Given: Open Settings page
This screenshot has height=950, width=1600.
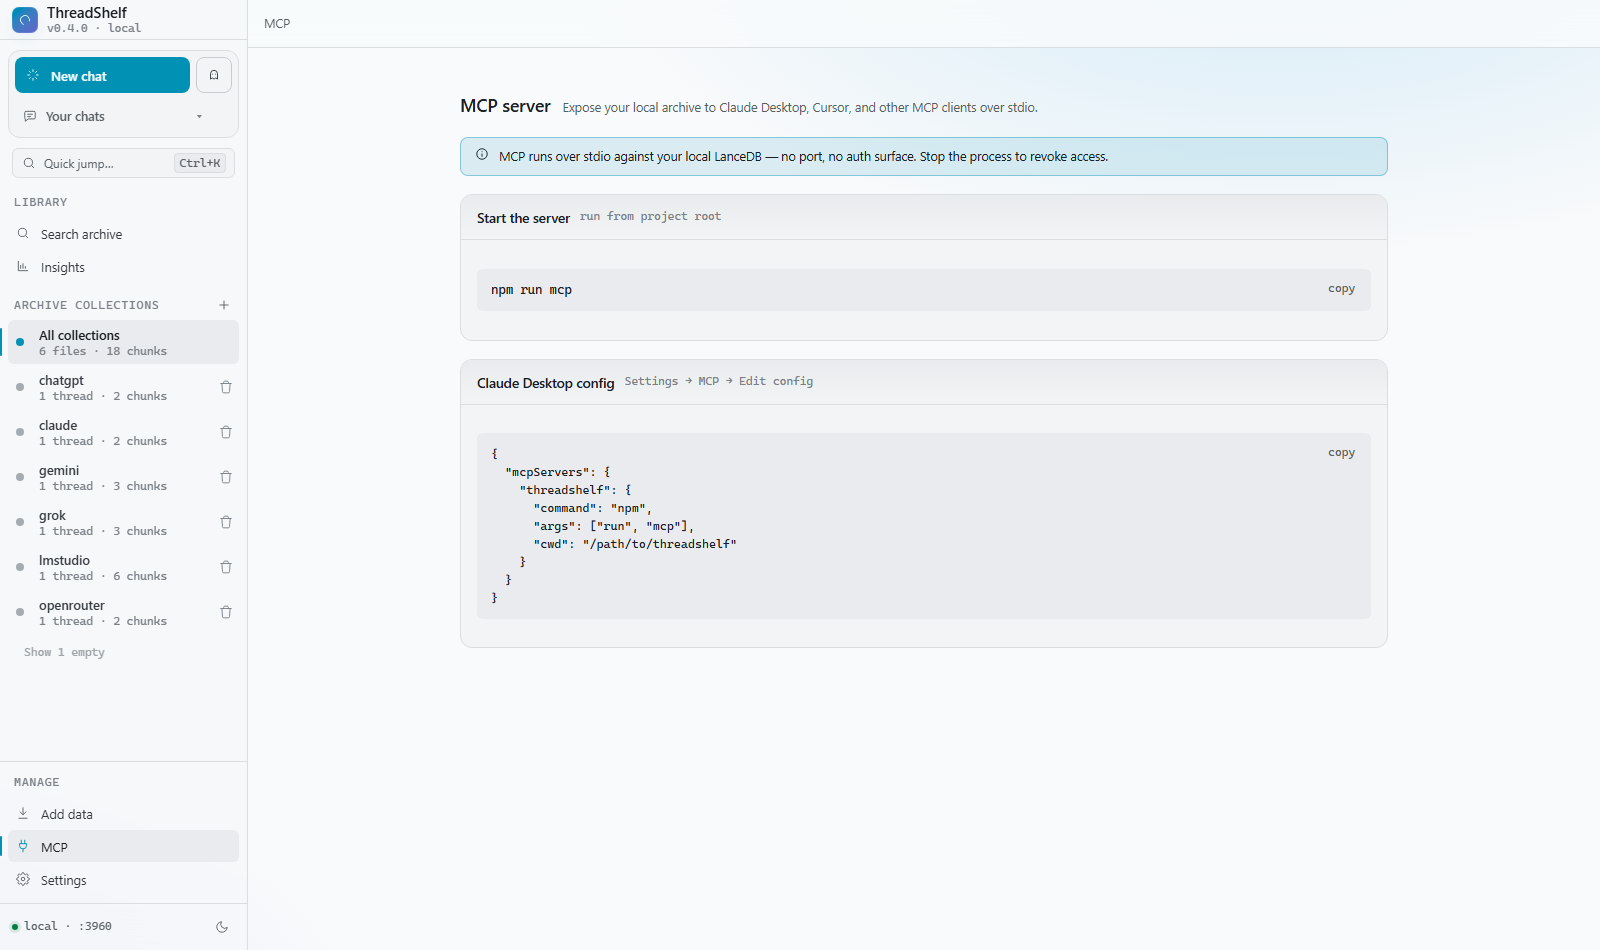Looking at the screenshot, I should [123, 880].
